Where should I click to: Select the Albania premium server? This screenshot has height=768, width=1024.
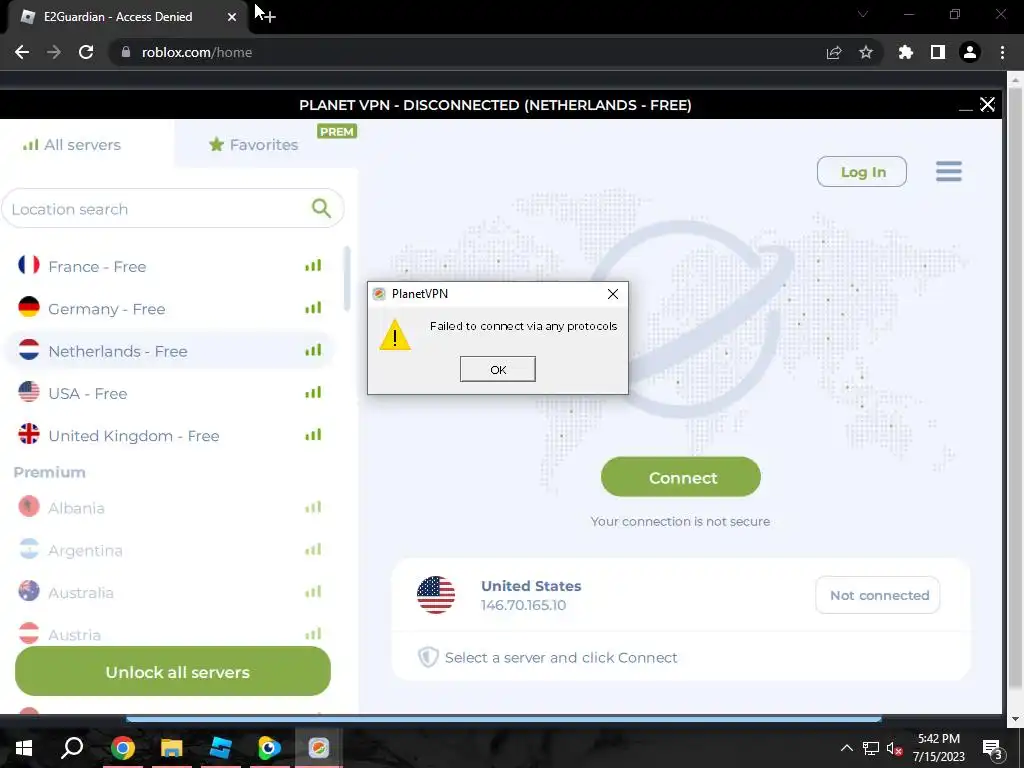pos(172,507)
